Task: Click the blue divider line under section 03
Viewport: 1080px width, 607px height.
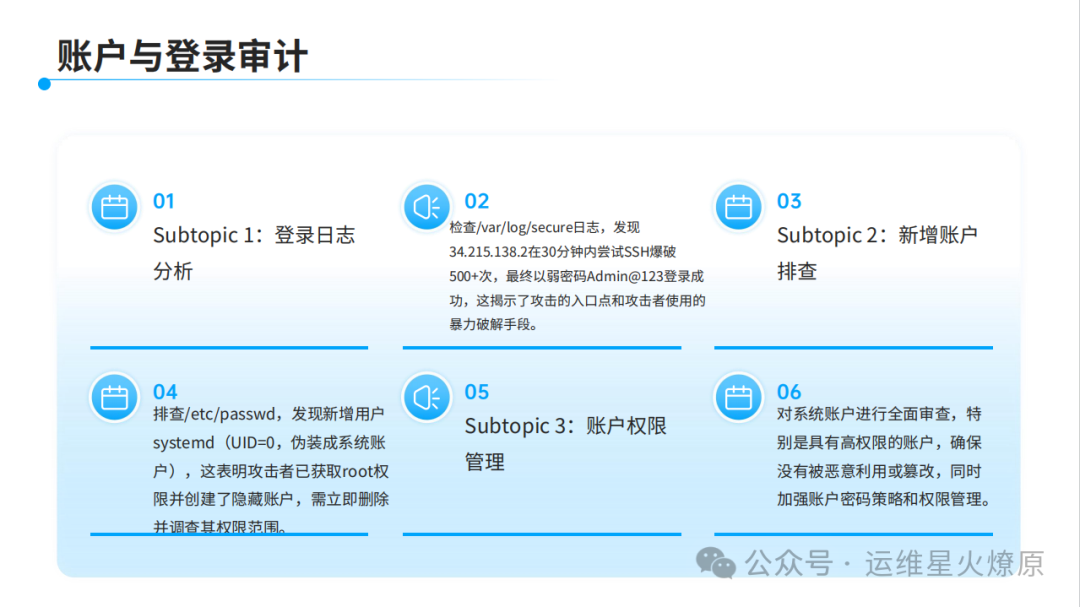Action: [853, 348]
